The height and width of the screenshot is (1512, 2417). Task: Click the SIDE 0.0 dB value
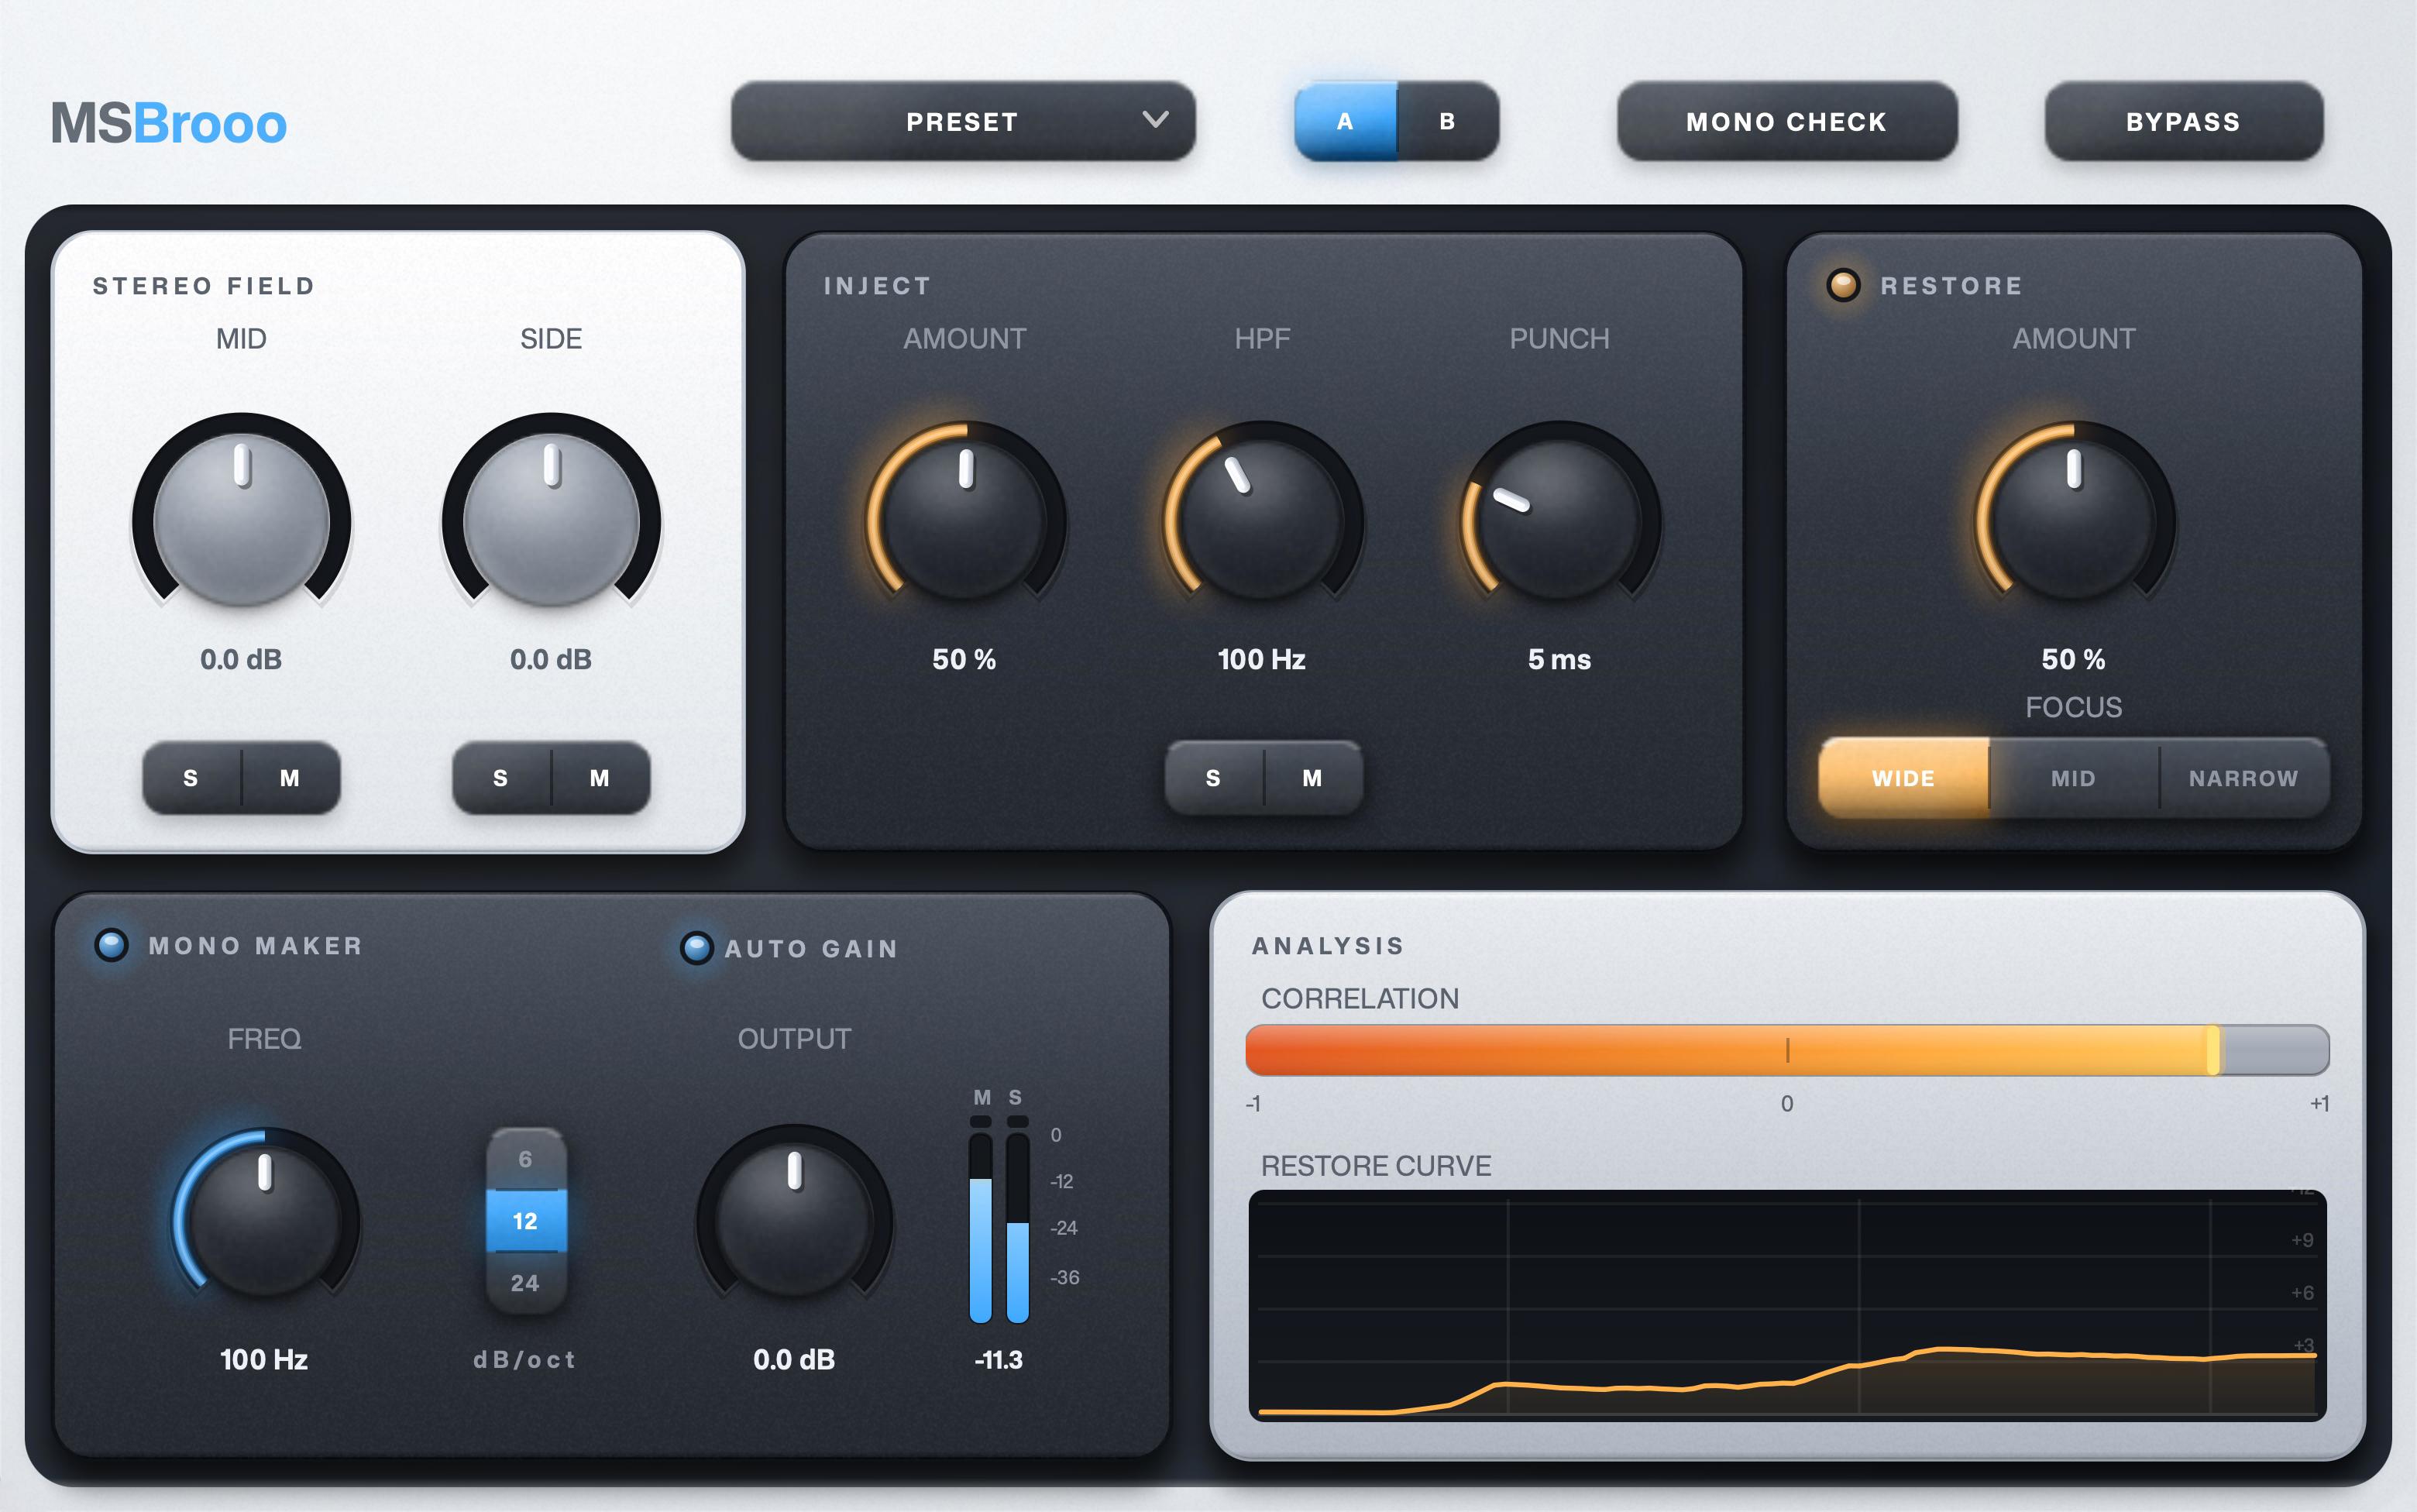tap(551, 660)
